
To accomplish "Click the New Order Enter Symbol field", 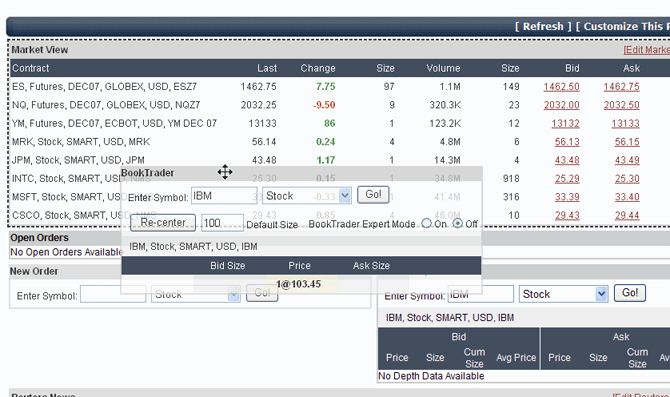I will tap(113, 294).
